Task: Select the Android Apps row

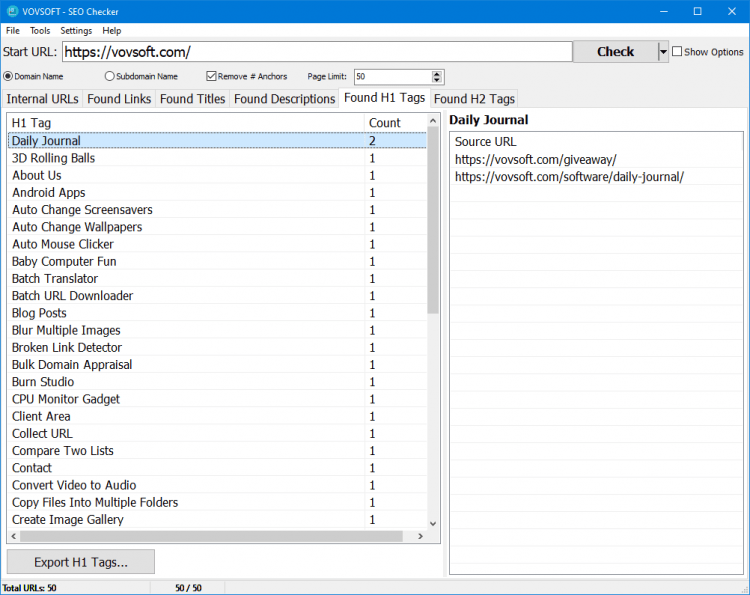Action: [217, 192]
